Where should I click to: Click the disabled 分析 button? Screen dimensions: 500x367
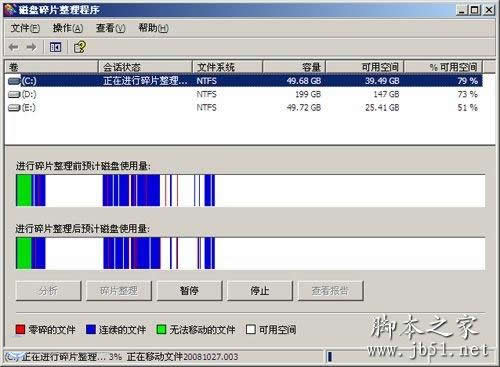click(48, 291)
